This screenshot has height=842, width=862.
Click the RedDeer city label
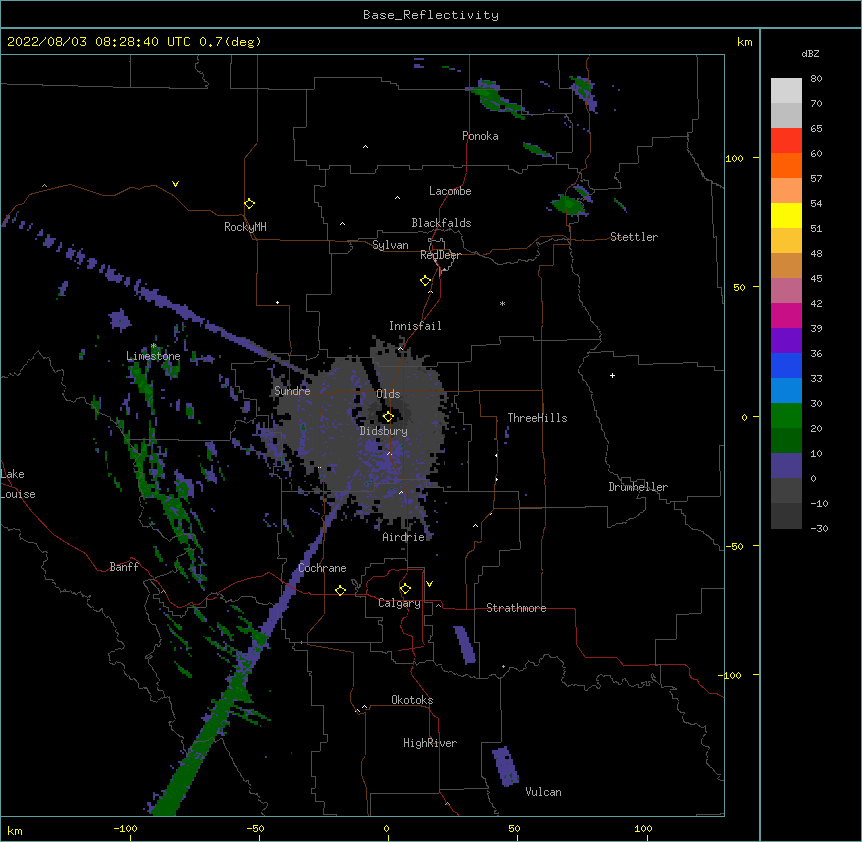pyautogui.click(x=440, y=255)
